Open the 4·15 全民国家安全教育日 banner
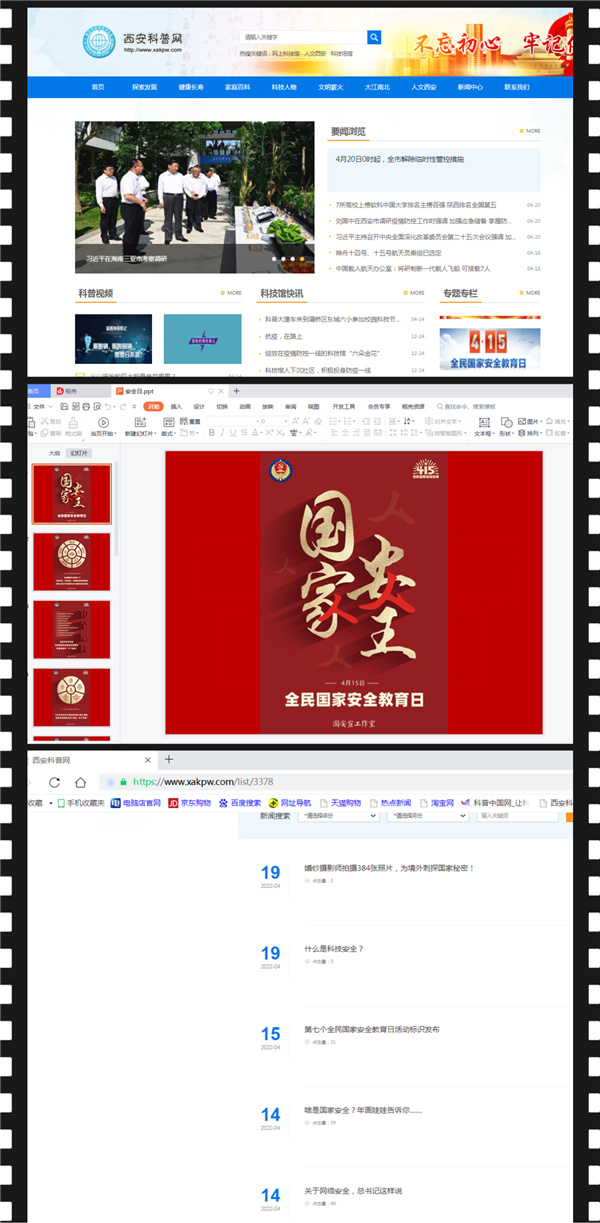This screenshot has width=600, height=1223. click(x=489, y=350)
